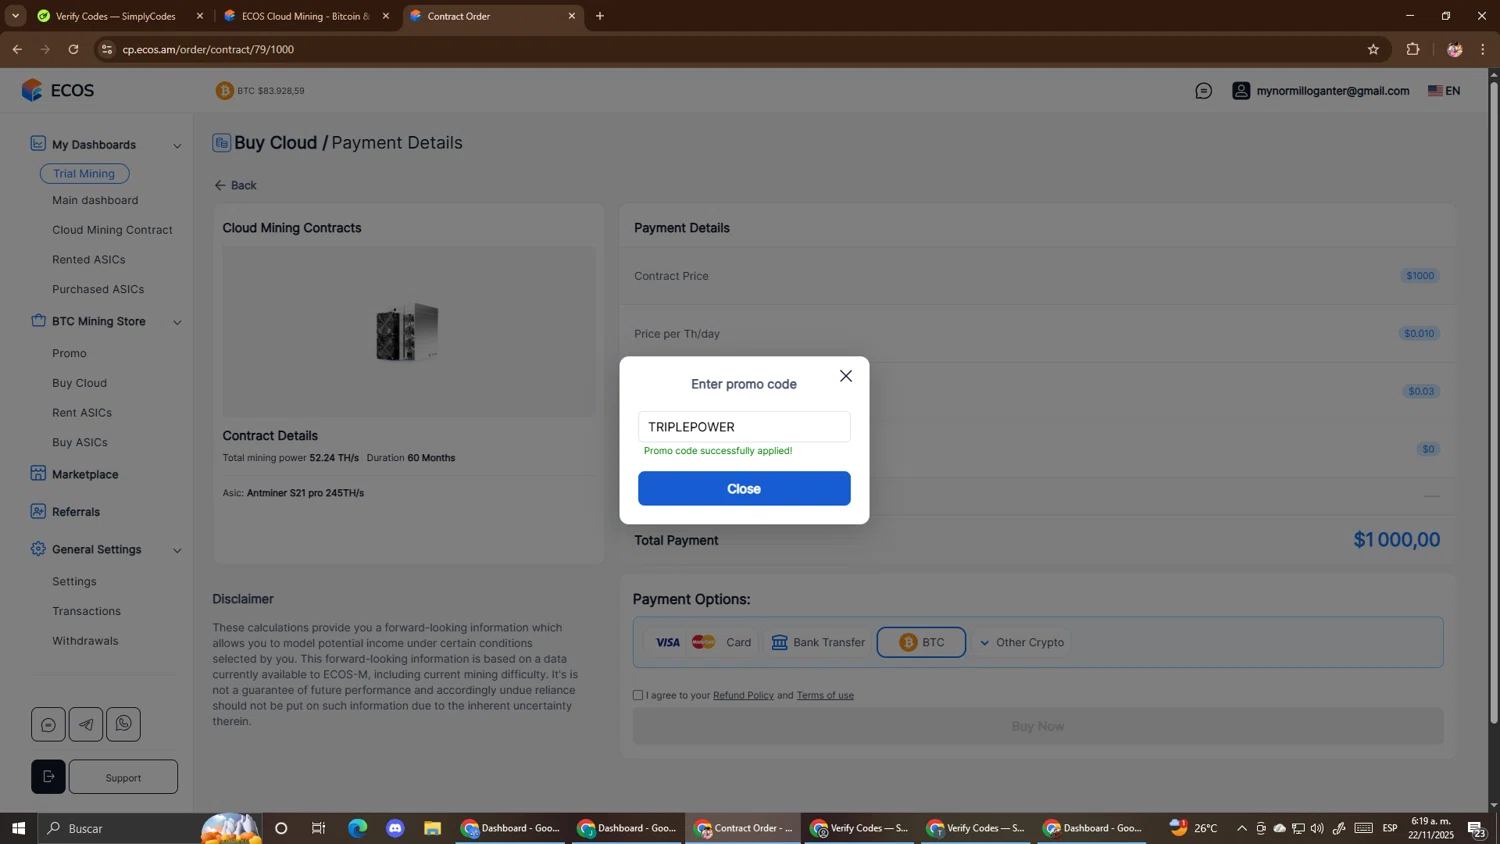Click the My Dashboards icon
The height and width of the screenshot is (844, 1500).
point(38,144)
